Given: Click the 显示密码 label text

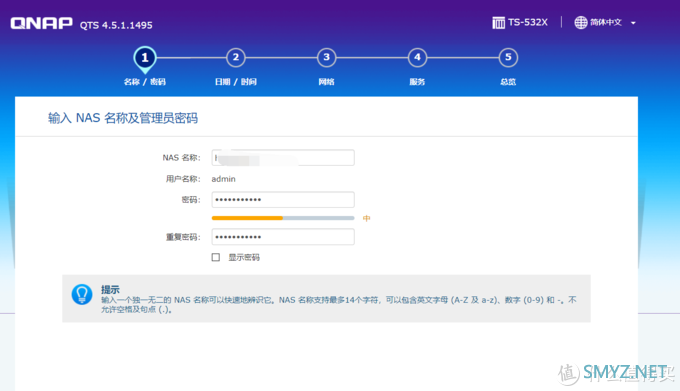Looking at the screenshot, I should (244, 257).
